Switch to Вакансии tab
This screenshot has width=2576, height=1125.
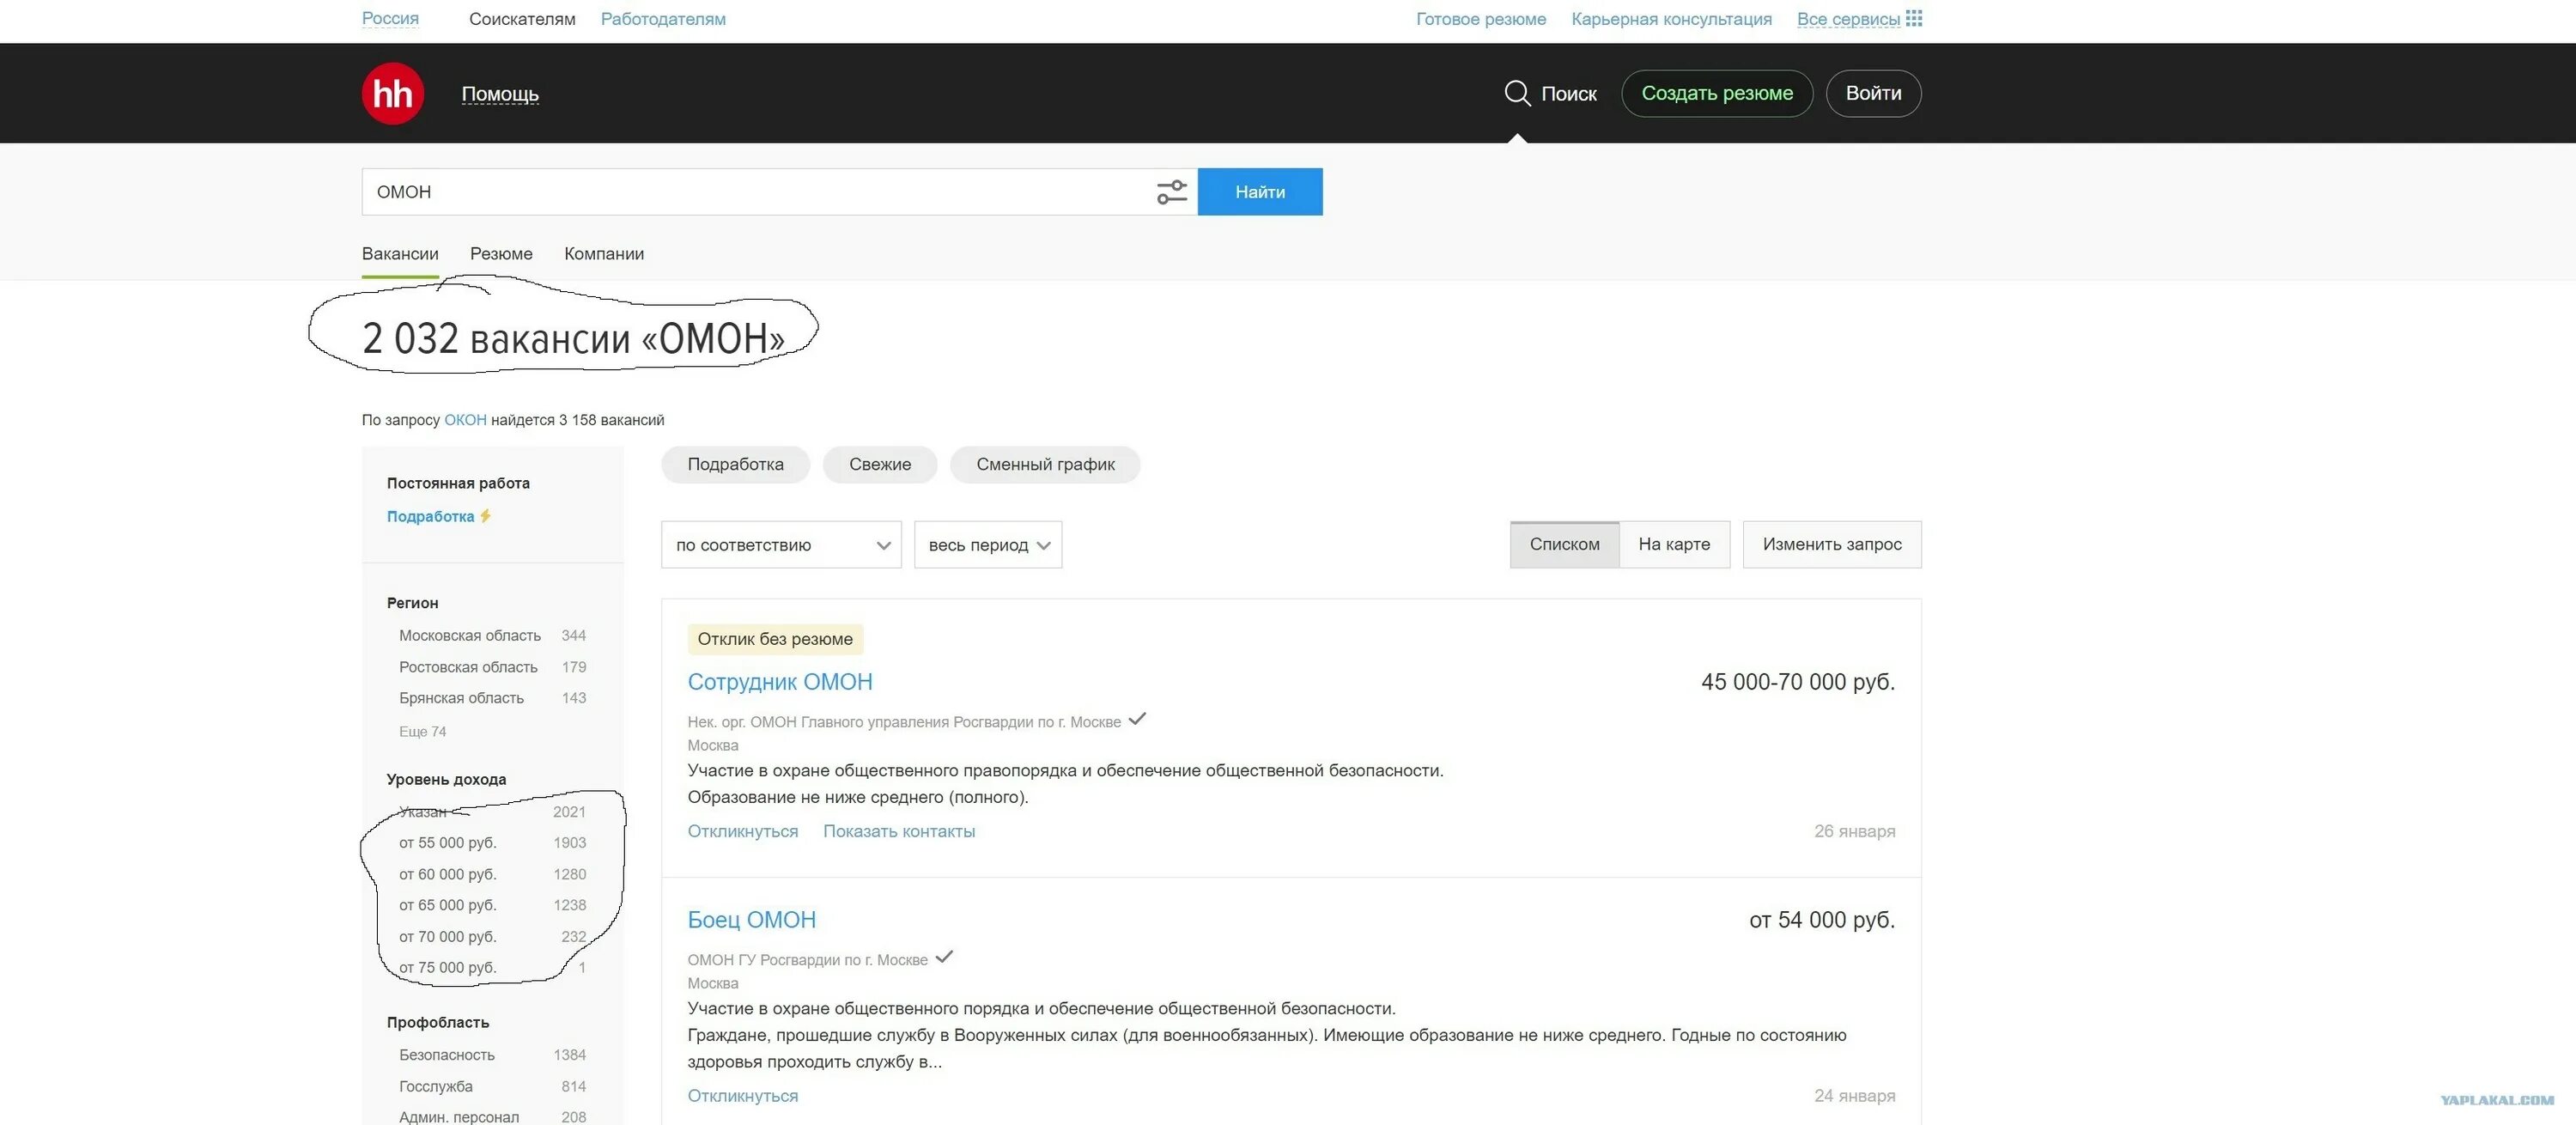[x=400, y=254]
